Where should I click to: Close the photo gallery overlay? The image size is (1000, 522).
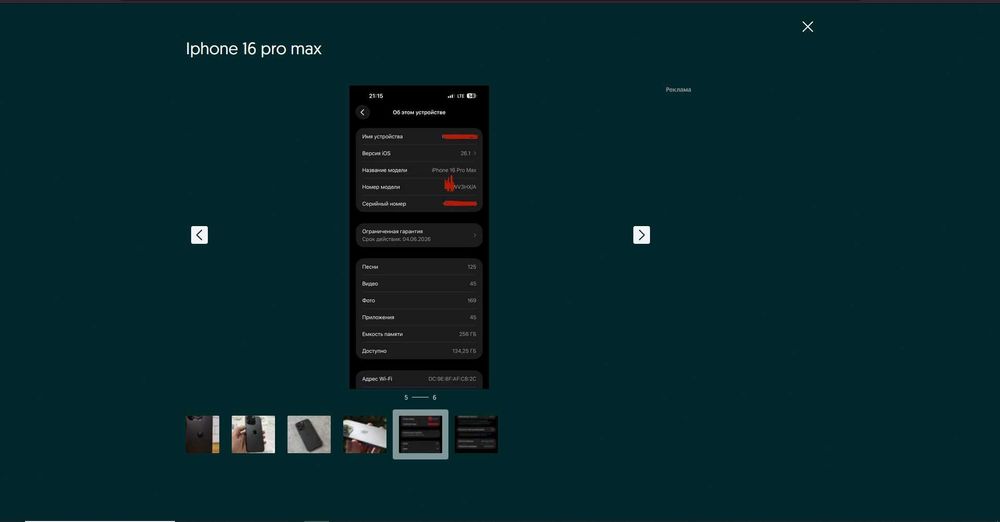(x=807, y=26)
